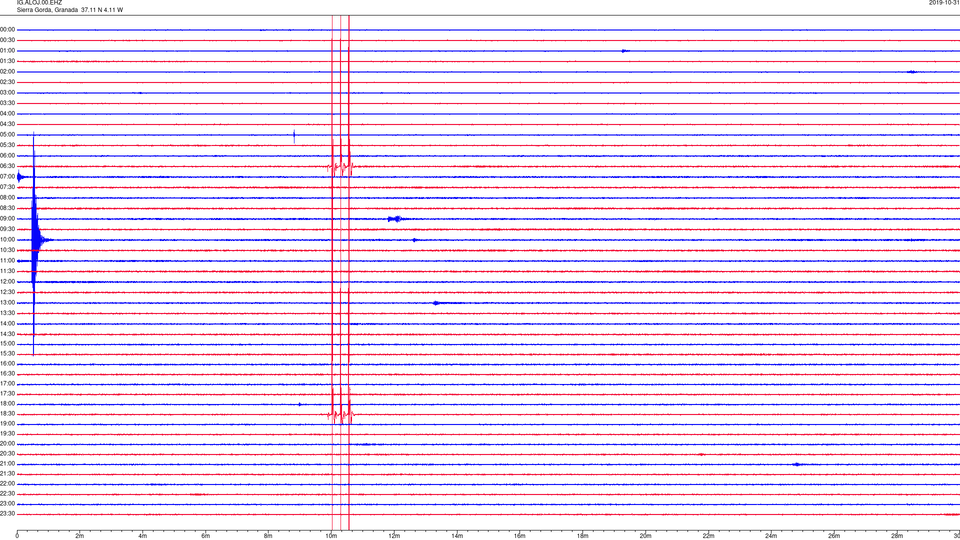Select the 23:00 row label

[x=7, y=504]
